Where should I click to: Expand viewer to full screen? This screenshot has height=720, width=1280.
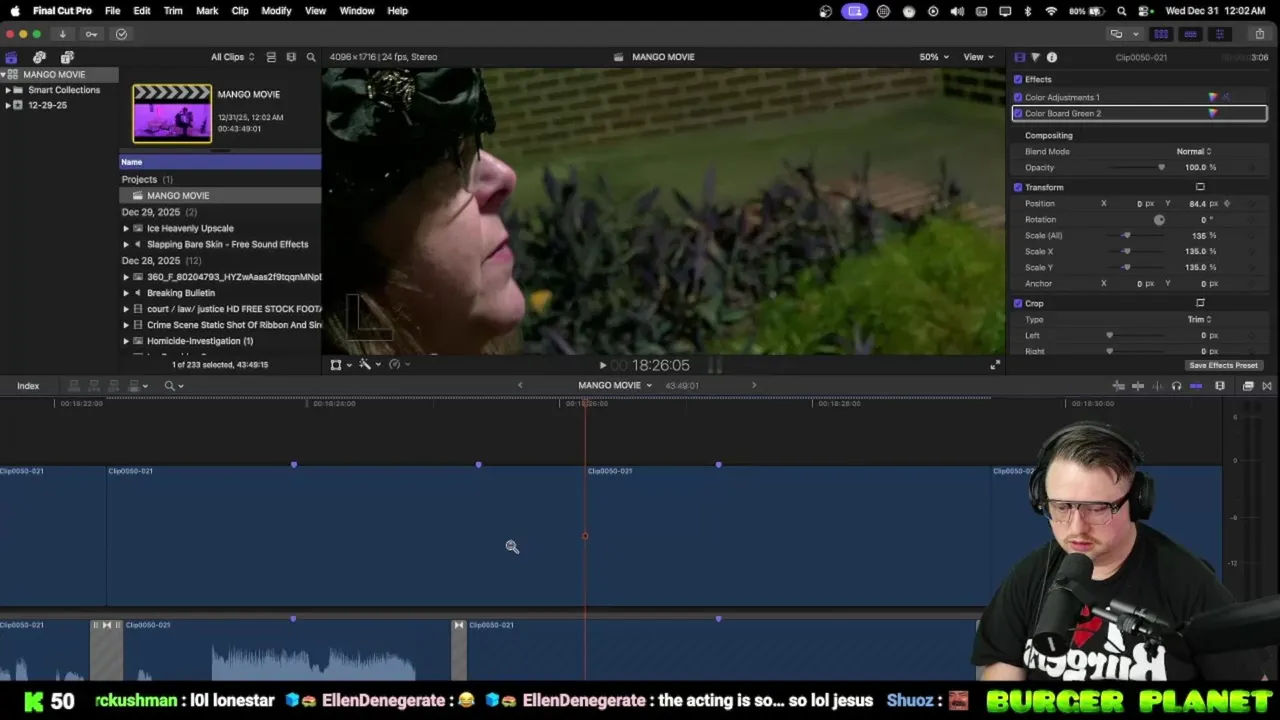[x=995, y=365]
